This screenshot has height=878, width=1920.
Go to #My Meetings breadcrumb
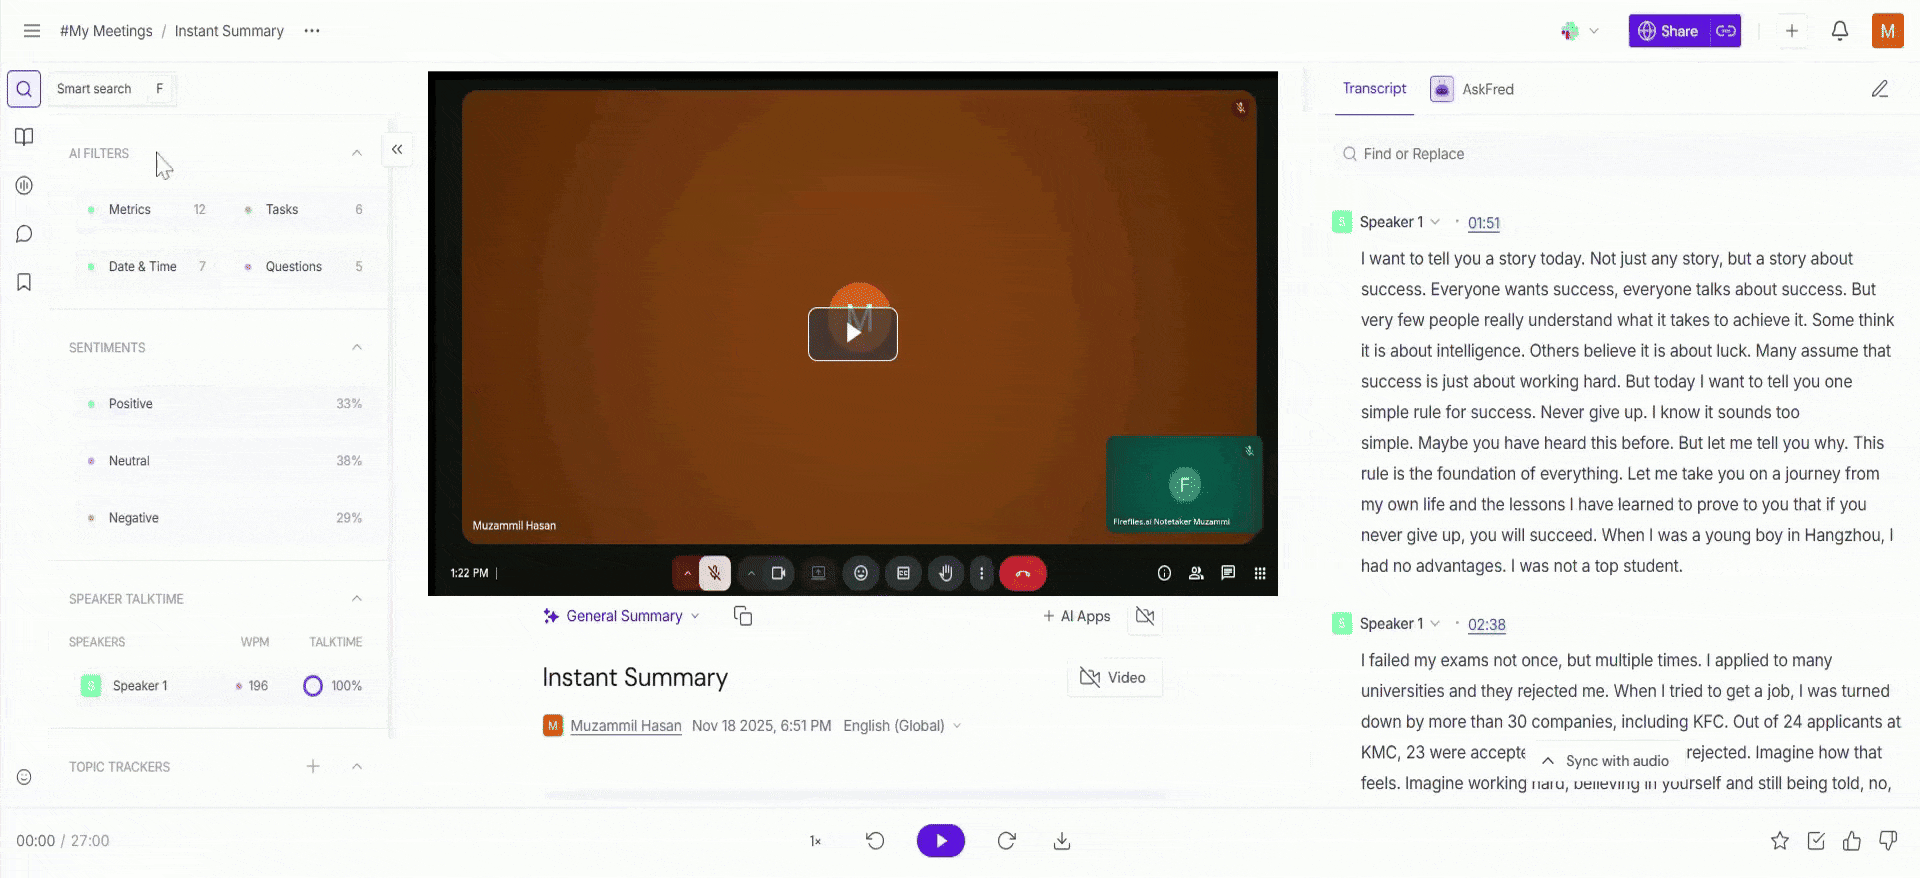pyautogui.click(x=106, y=31)
